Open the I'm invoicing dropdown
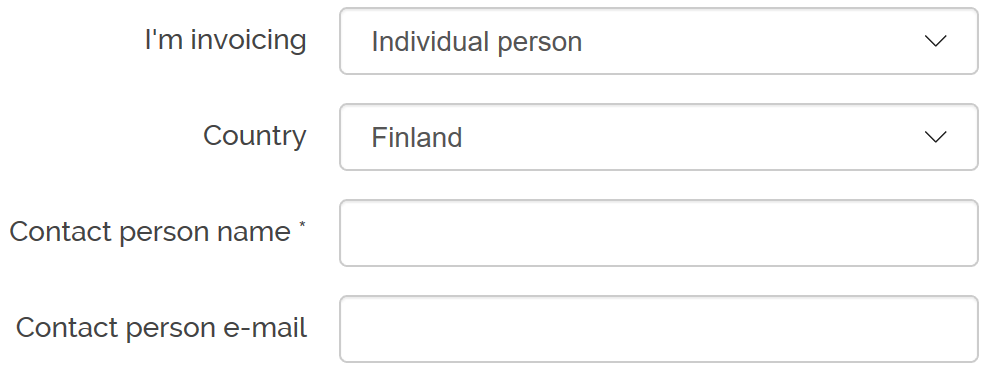 (659, 41)
